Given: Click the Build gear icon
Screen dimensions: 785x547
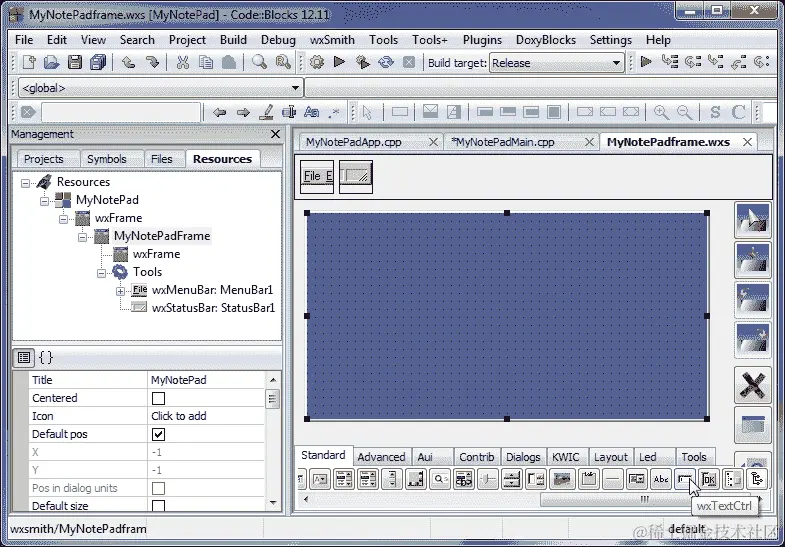Looking at the screenshot, I should point(316,63).
